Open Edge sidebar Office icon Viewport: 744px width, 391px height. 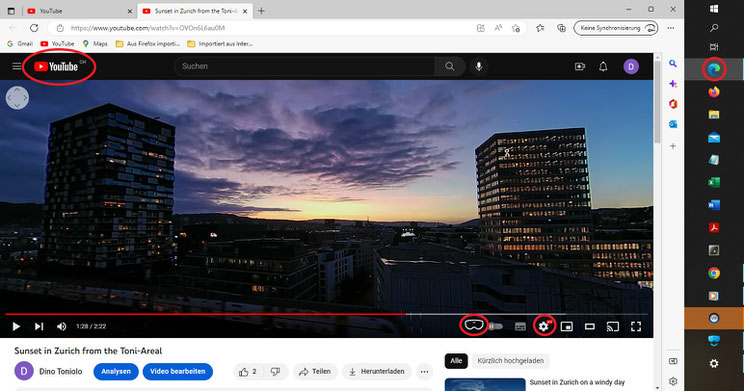point(673,104)
